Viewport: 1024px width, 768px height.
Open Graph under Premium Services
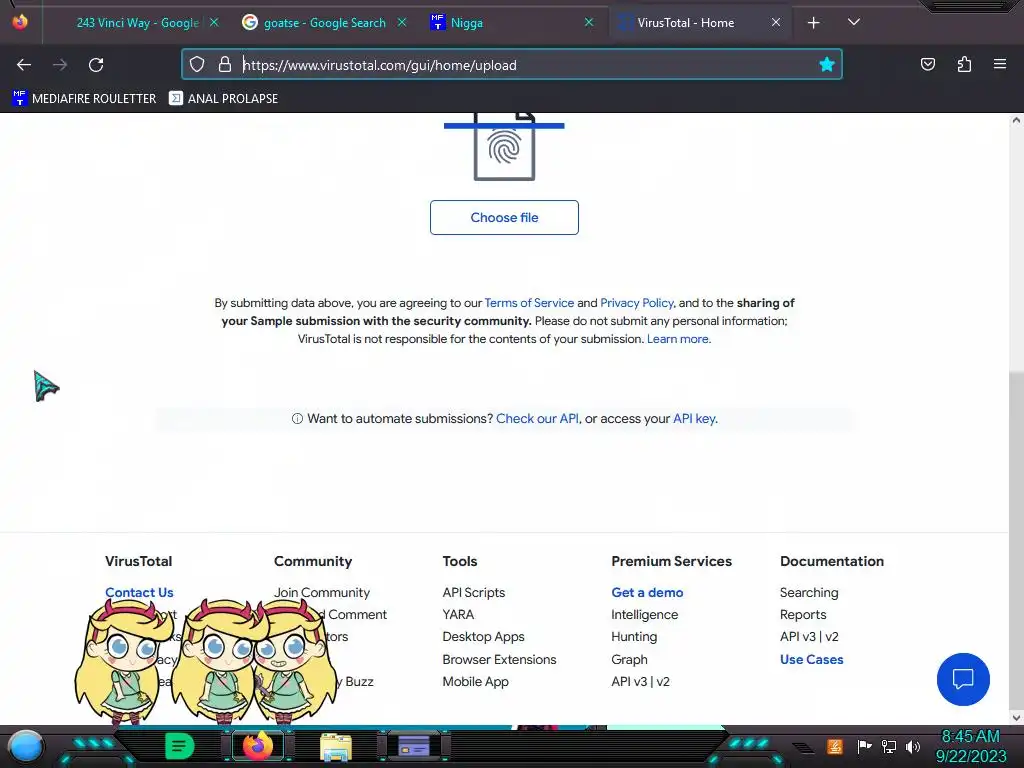[630, 660]
